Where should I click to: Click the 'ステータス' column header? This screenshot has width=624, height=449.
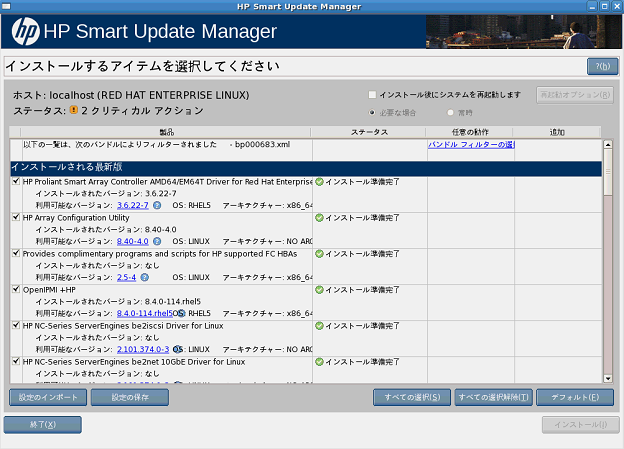[369, 132]
